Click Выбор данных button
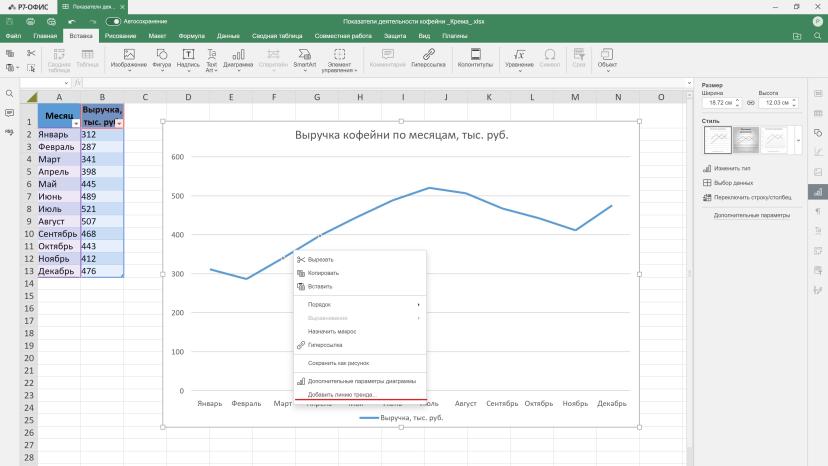828x466 pixels. (728, 183)
